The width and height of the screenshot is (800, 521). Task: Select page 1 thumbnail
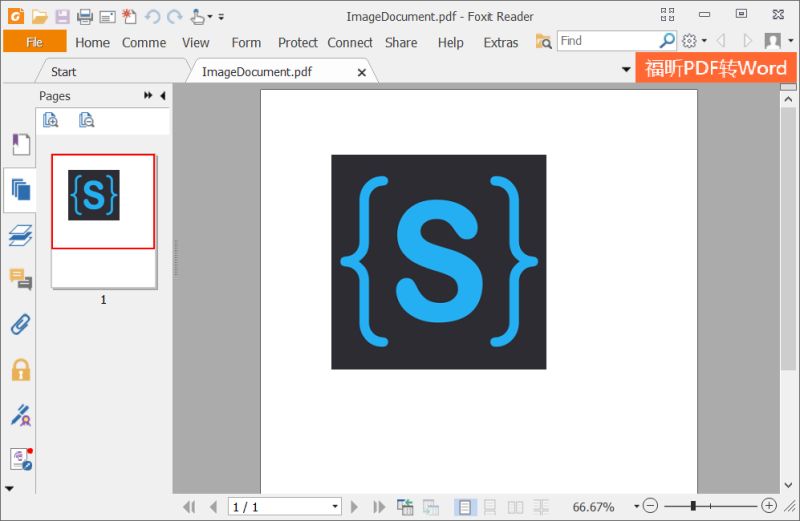tap(104, 221)
